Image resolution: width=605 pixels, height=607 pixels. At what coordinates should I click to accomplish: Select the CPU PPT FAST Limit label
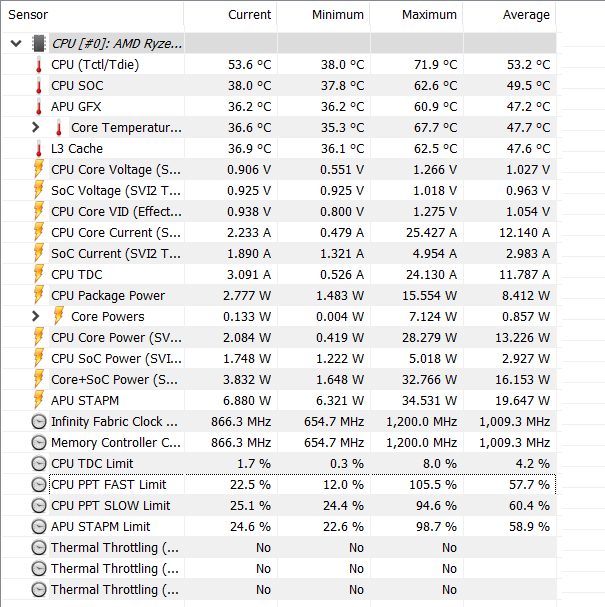(x=108, y=485)
